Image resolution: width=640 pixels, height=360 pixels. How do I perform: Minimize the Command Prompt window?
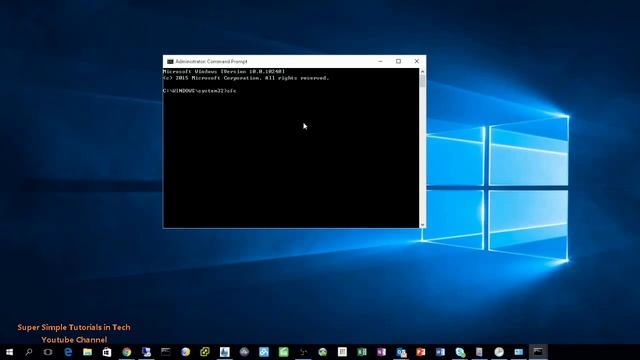(x=380, y=61)
